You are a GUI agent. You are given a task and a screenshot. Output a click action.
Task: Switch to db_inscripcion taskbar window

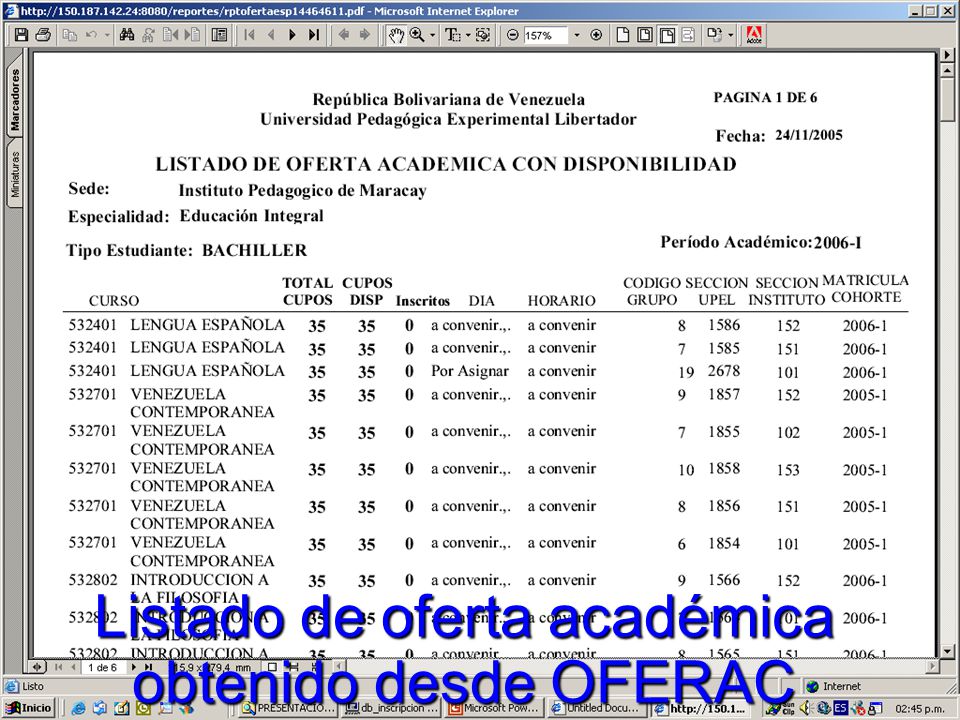(391, 708)
